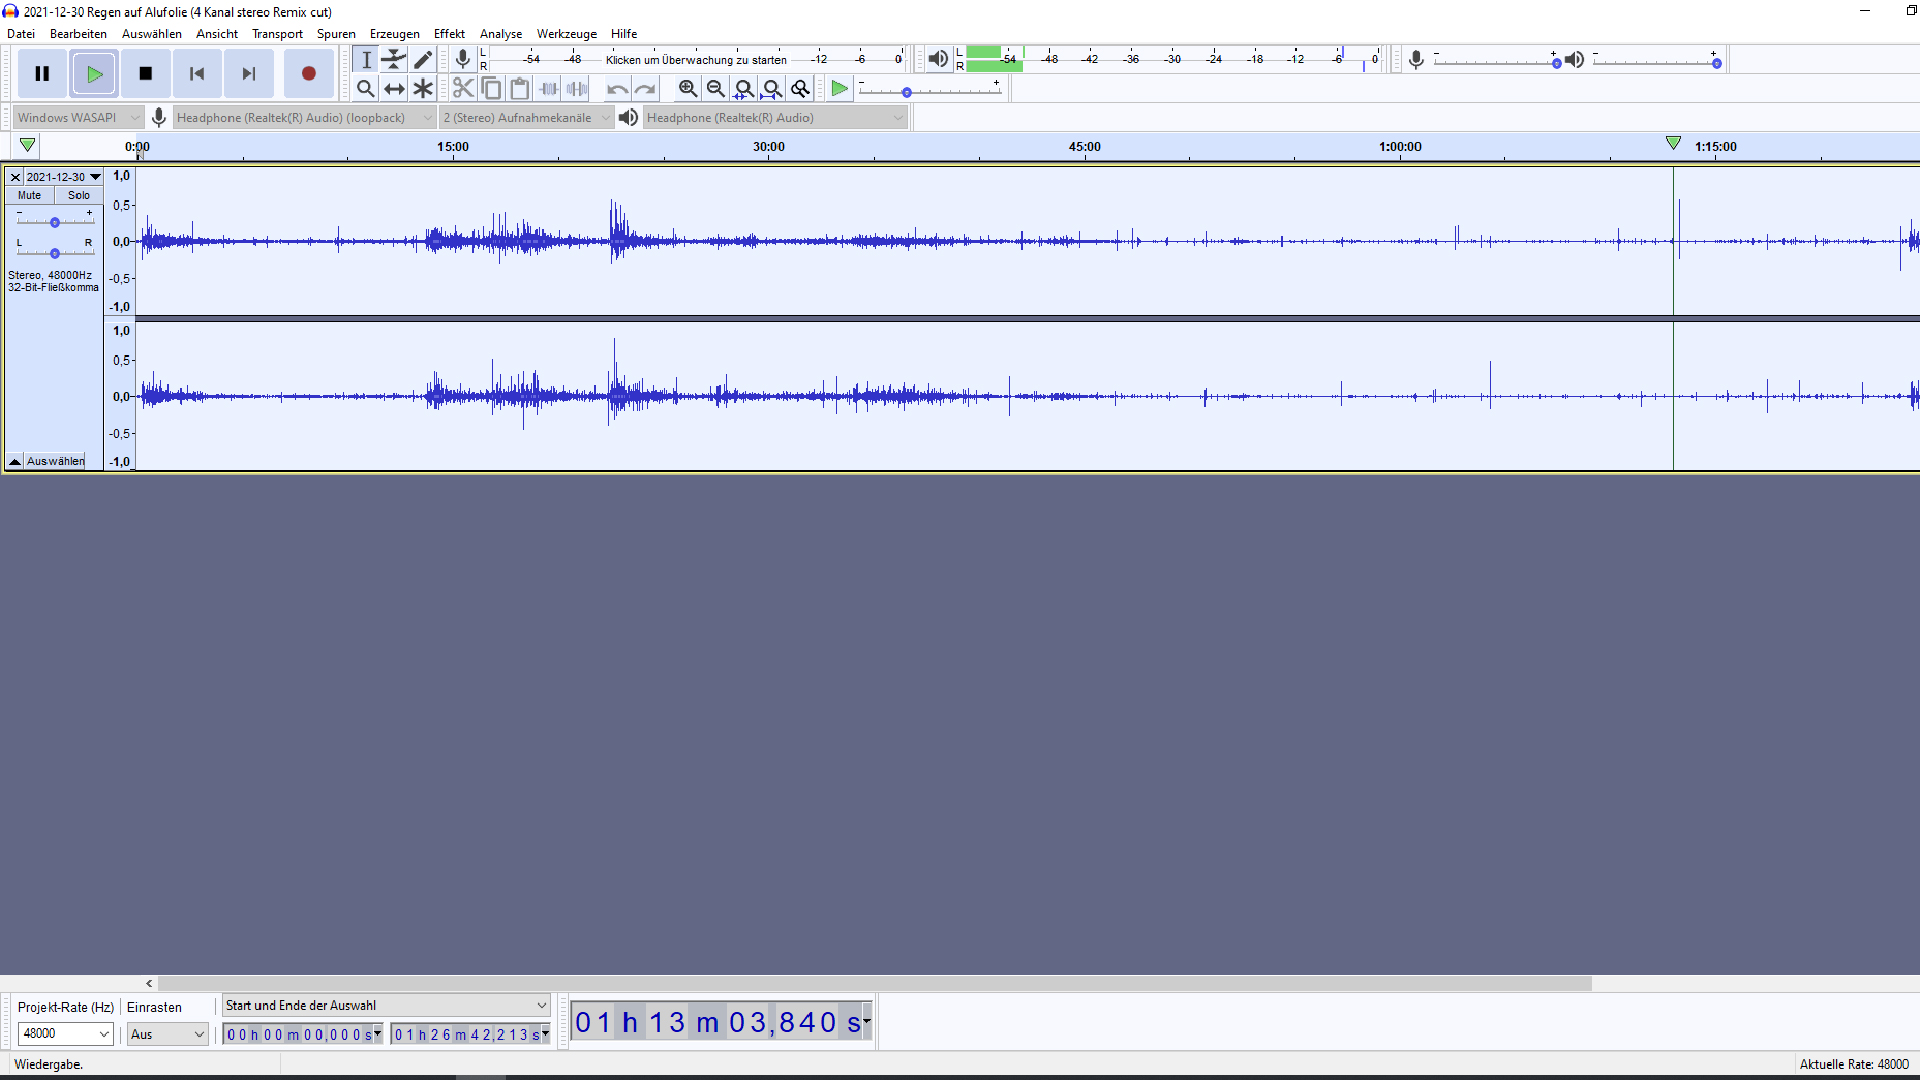This screenshot has height=1080, width=1920.
Task: Adjust the track gain slider
Action: coord(54,223)
